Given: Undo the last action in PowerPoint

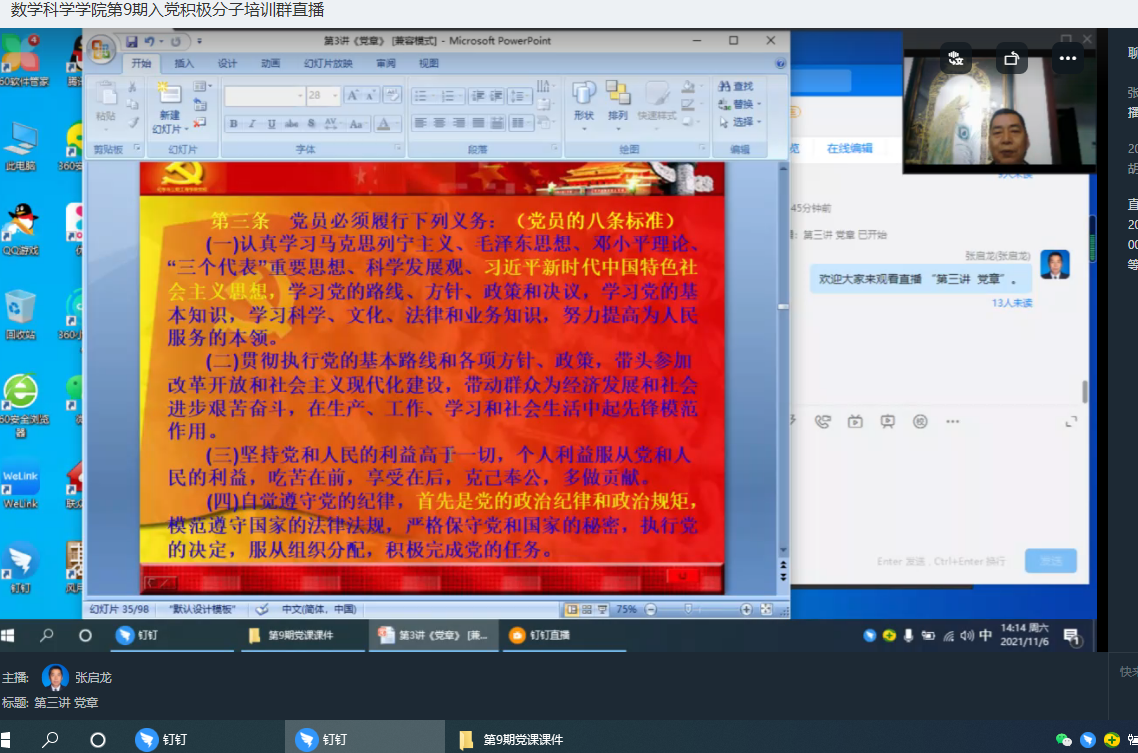Looking at the screenshot, I should tap(150, 41).
